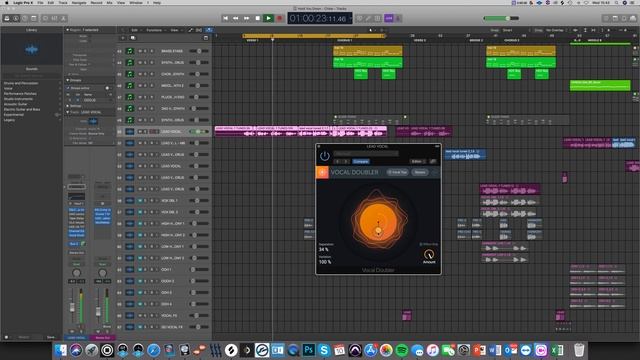
Task: Open the Browsers button at top right
Action: pyautogui.click(x=633, y=18)
